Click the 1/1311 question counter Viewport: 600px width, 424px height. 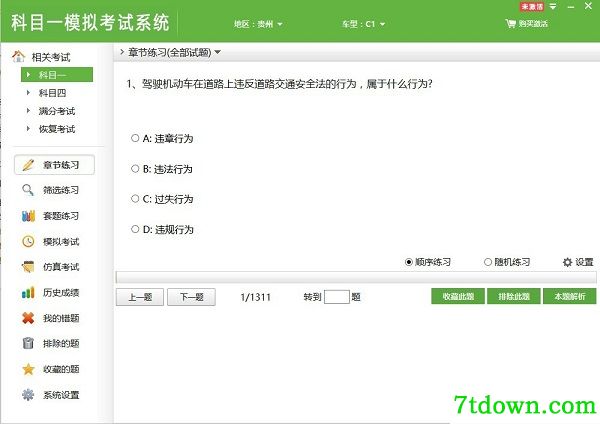(256, 297)
